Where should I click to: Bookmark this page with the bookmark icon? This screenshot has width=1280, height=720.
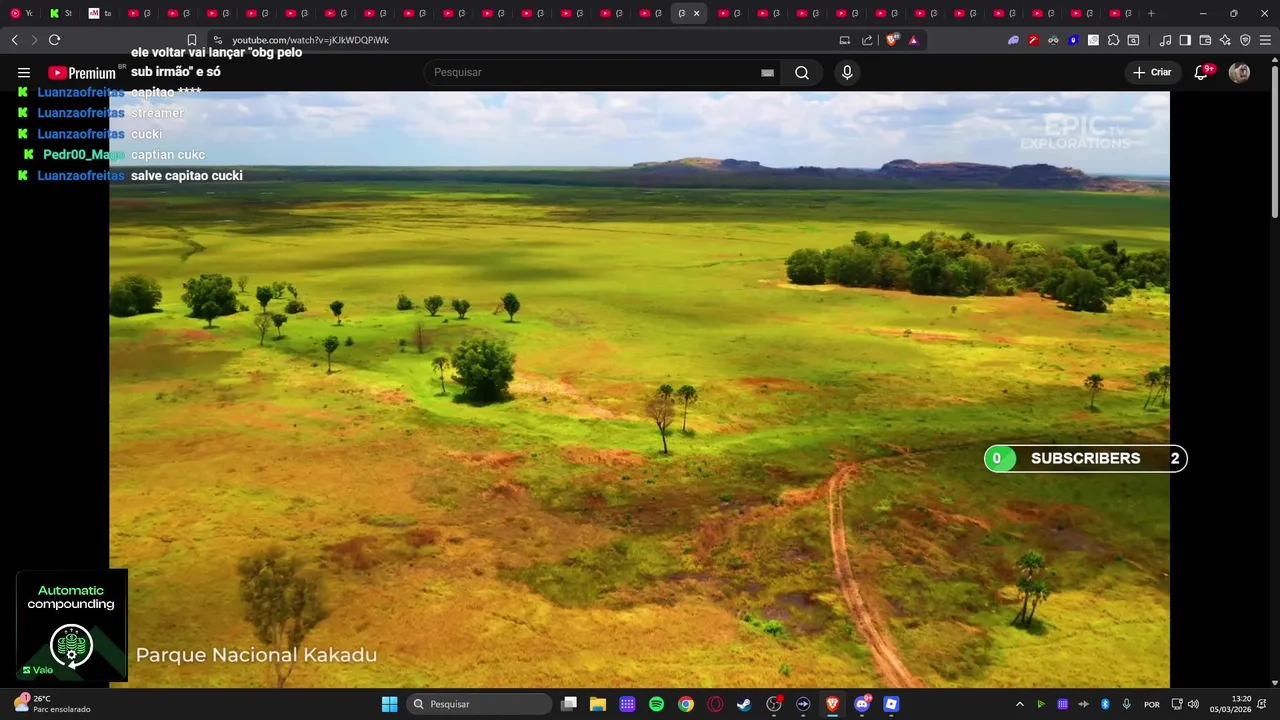[x=192, y=40]
